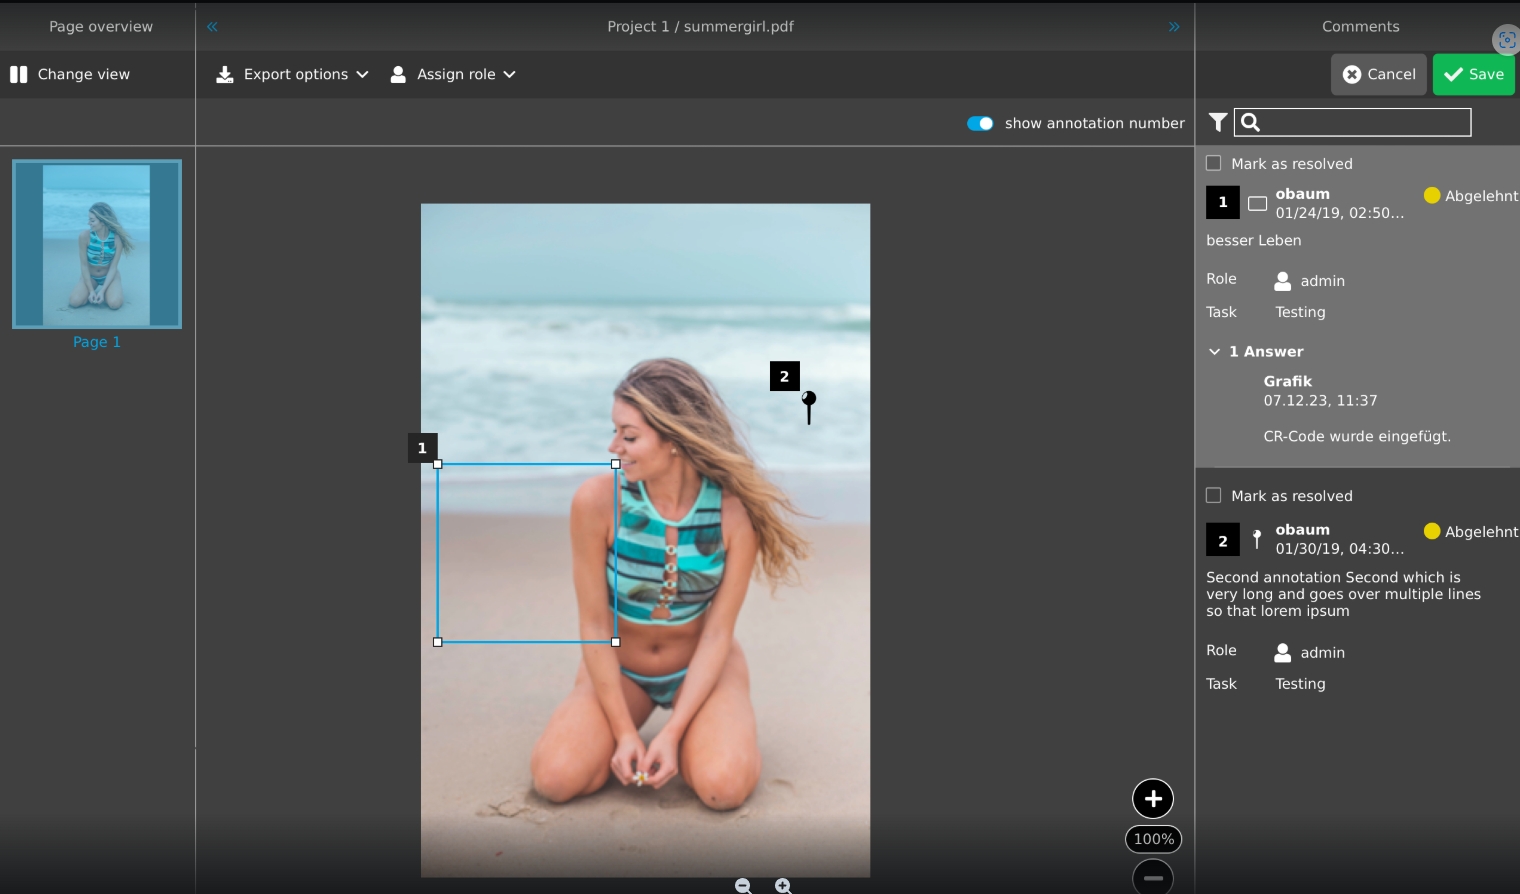1520x894 pixels.
Task: Click the zoom-in magnifier below the image
Action: 783,886
